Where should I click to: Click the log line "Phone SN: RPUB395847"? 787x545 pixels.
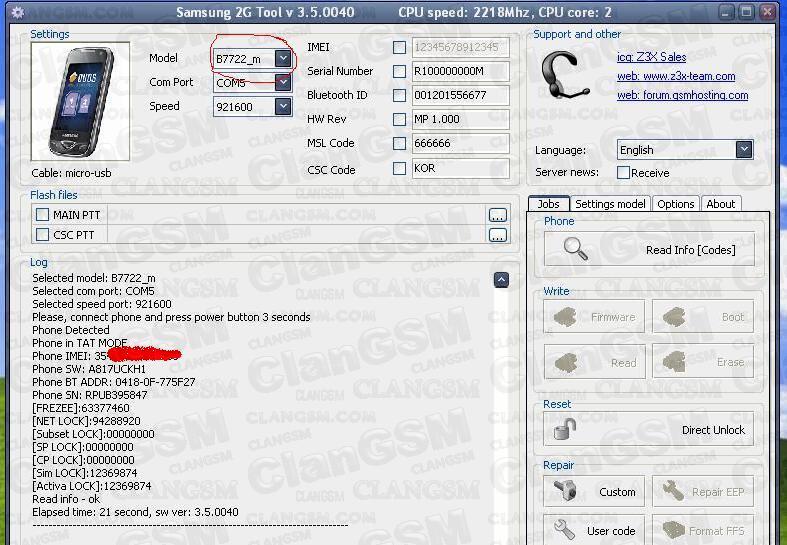pyautogui.click(x=90, y=395)
